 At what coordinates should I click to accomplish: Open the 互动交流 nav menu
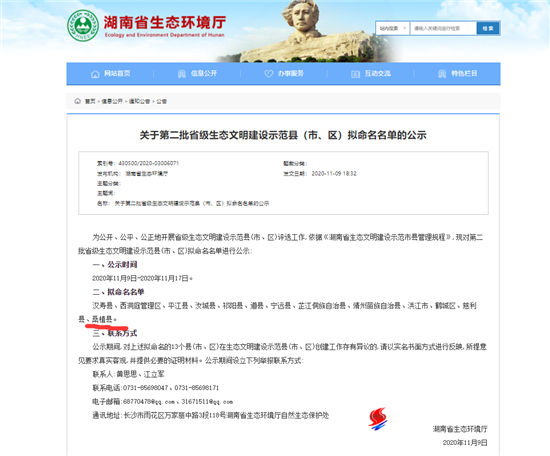point(377,73)
